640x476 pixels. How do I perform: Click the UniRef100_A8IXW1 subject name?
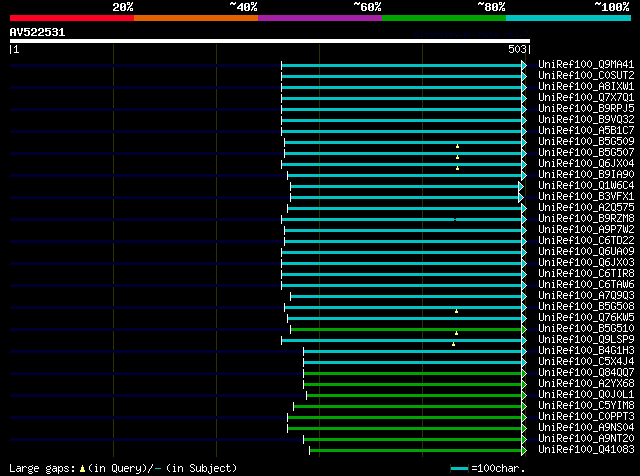point(586,87)
